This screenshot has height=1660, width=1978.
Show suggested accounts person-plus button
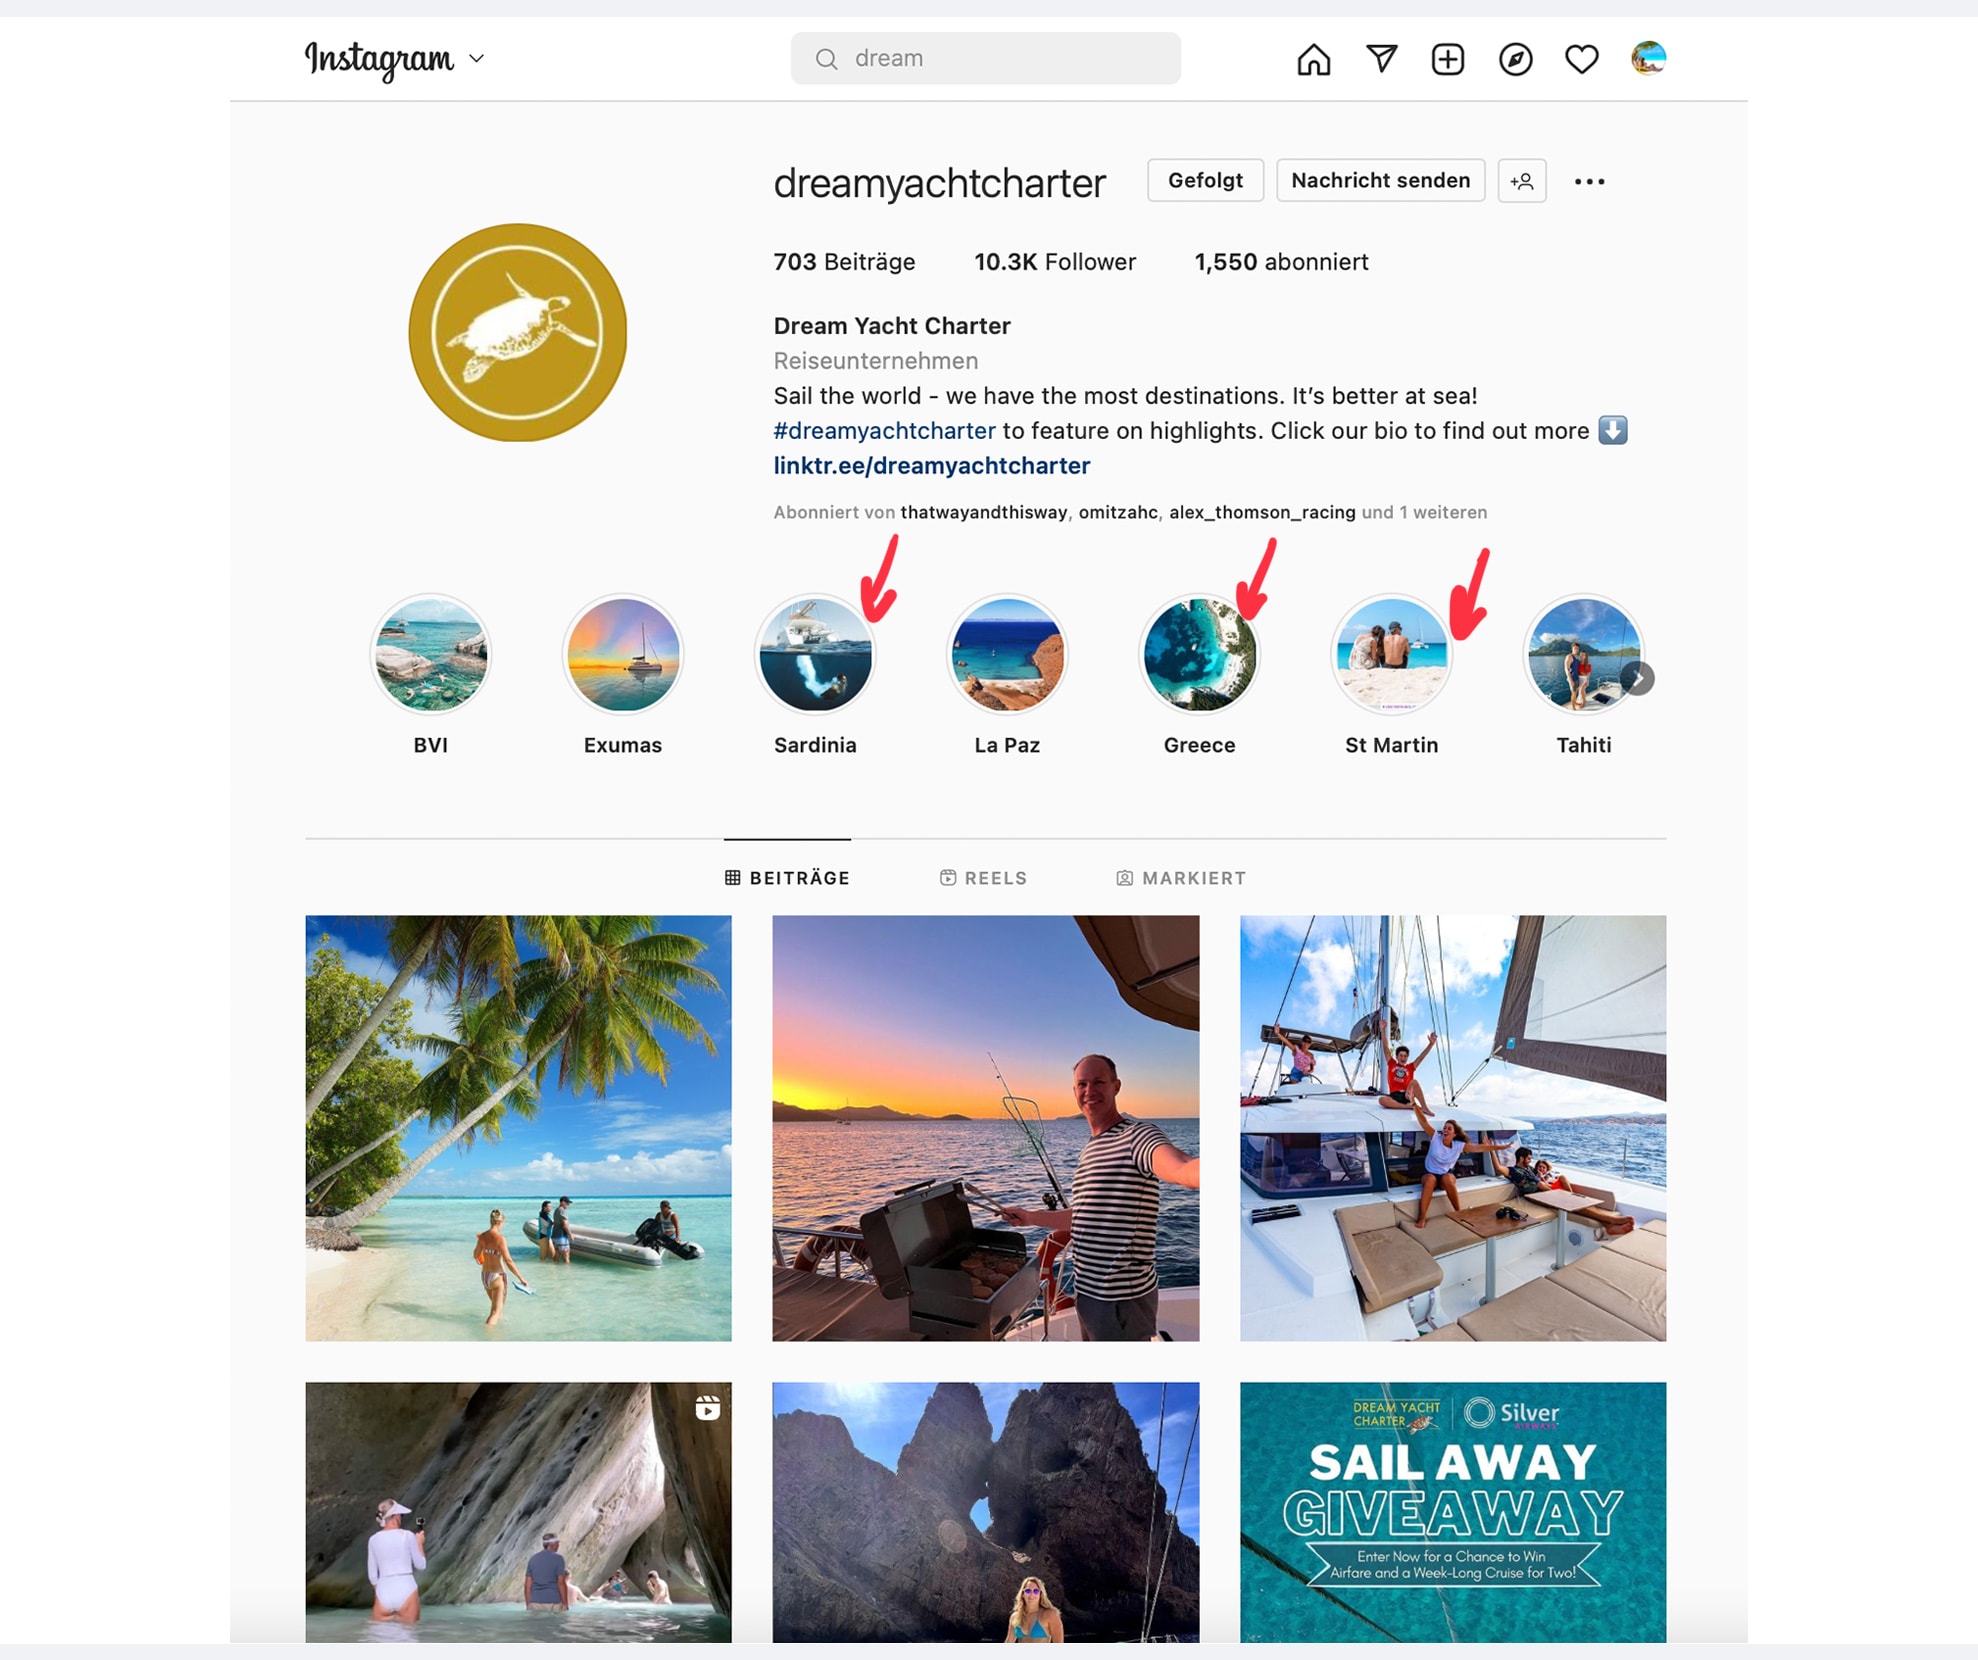pos(1522,181)
